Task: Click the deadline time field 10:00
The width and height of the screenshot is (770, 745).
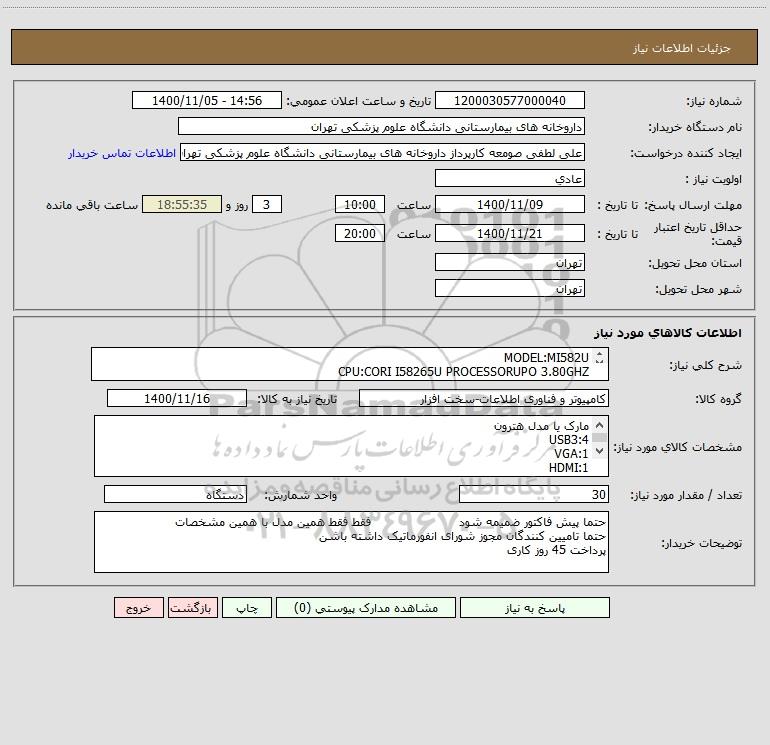Action: coord(359,204)
